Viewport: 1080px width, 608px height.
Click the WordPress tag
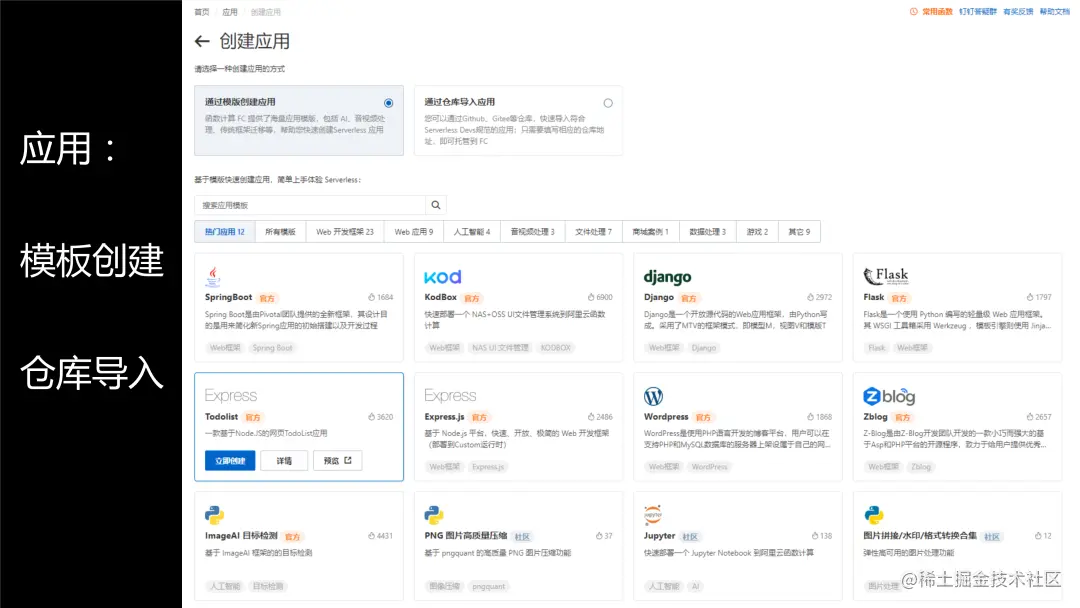coord(709,467)
